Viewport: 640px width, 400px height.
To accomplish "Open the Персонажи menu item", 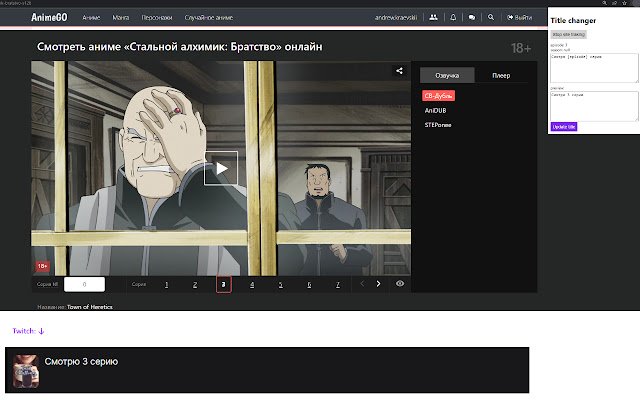I will click(157, 18).
